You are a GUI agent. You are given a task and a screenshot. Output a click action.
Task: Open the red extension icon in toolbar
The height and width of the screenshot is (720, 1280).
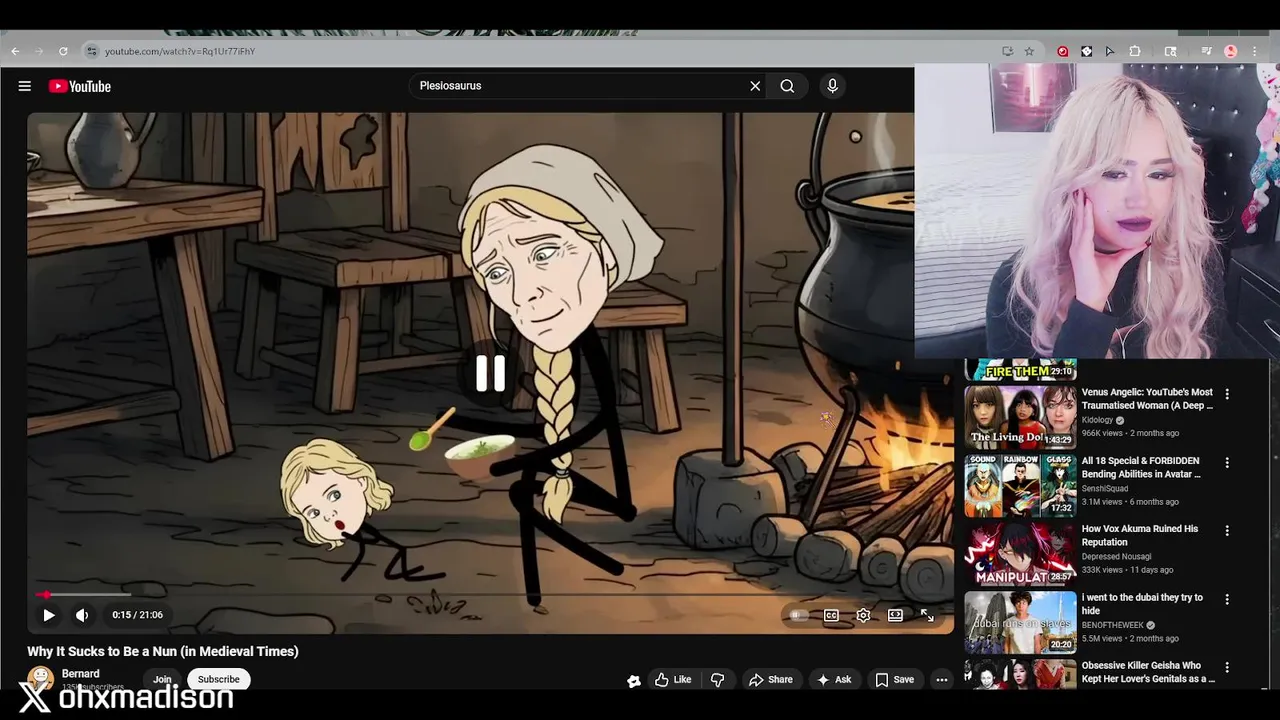(1063, 51)
